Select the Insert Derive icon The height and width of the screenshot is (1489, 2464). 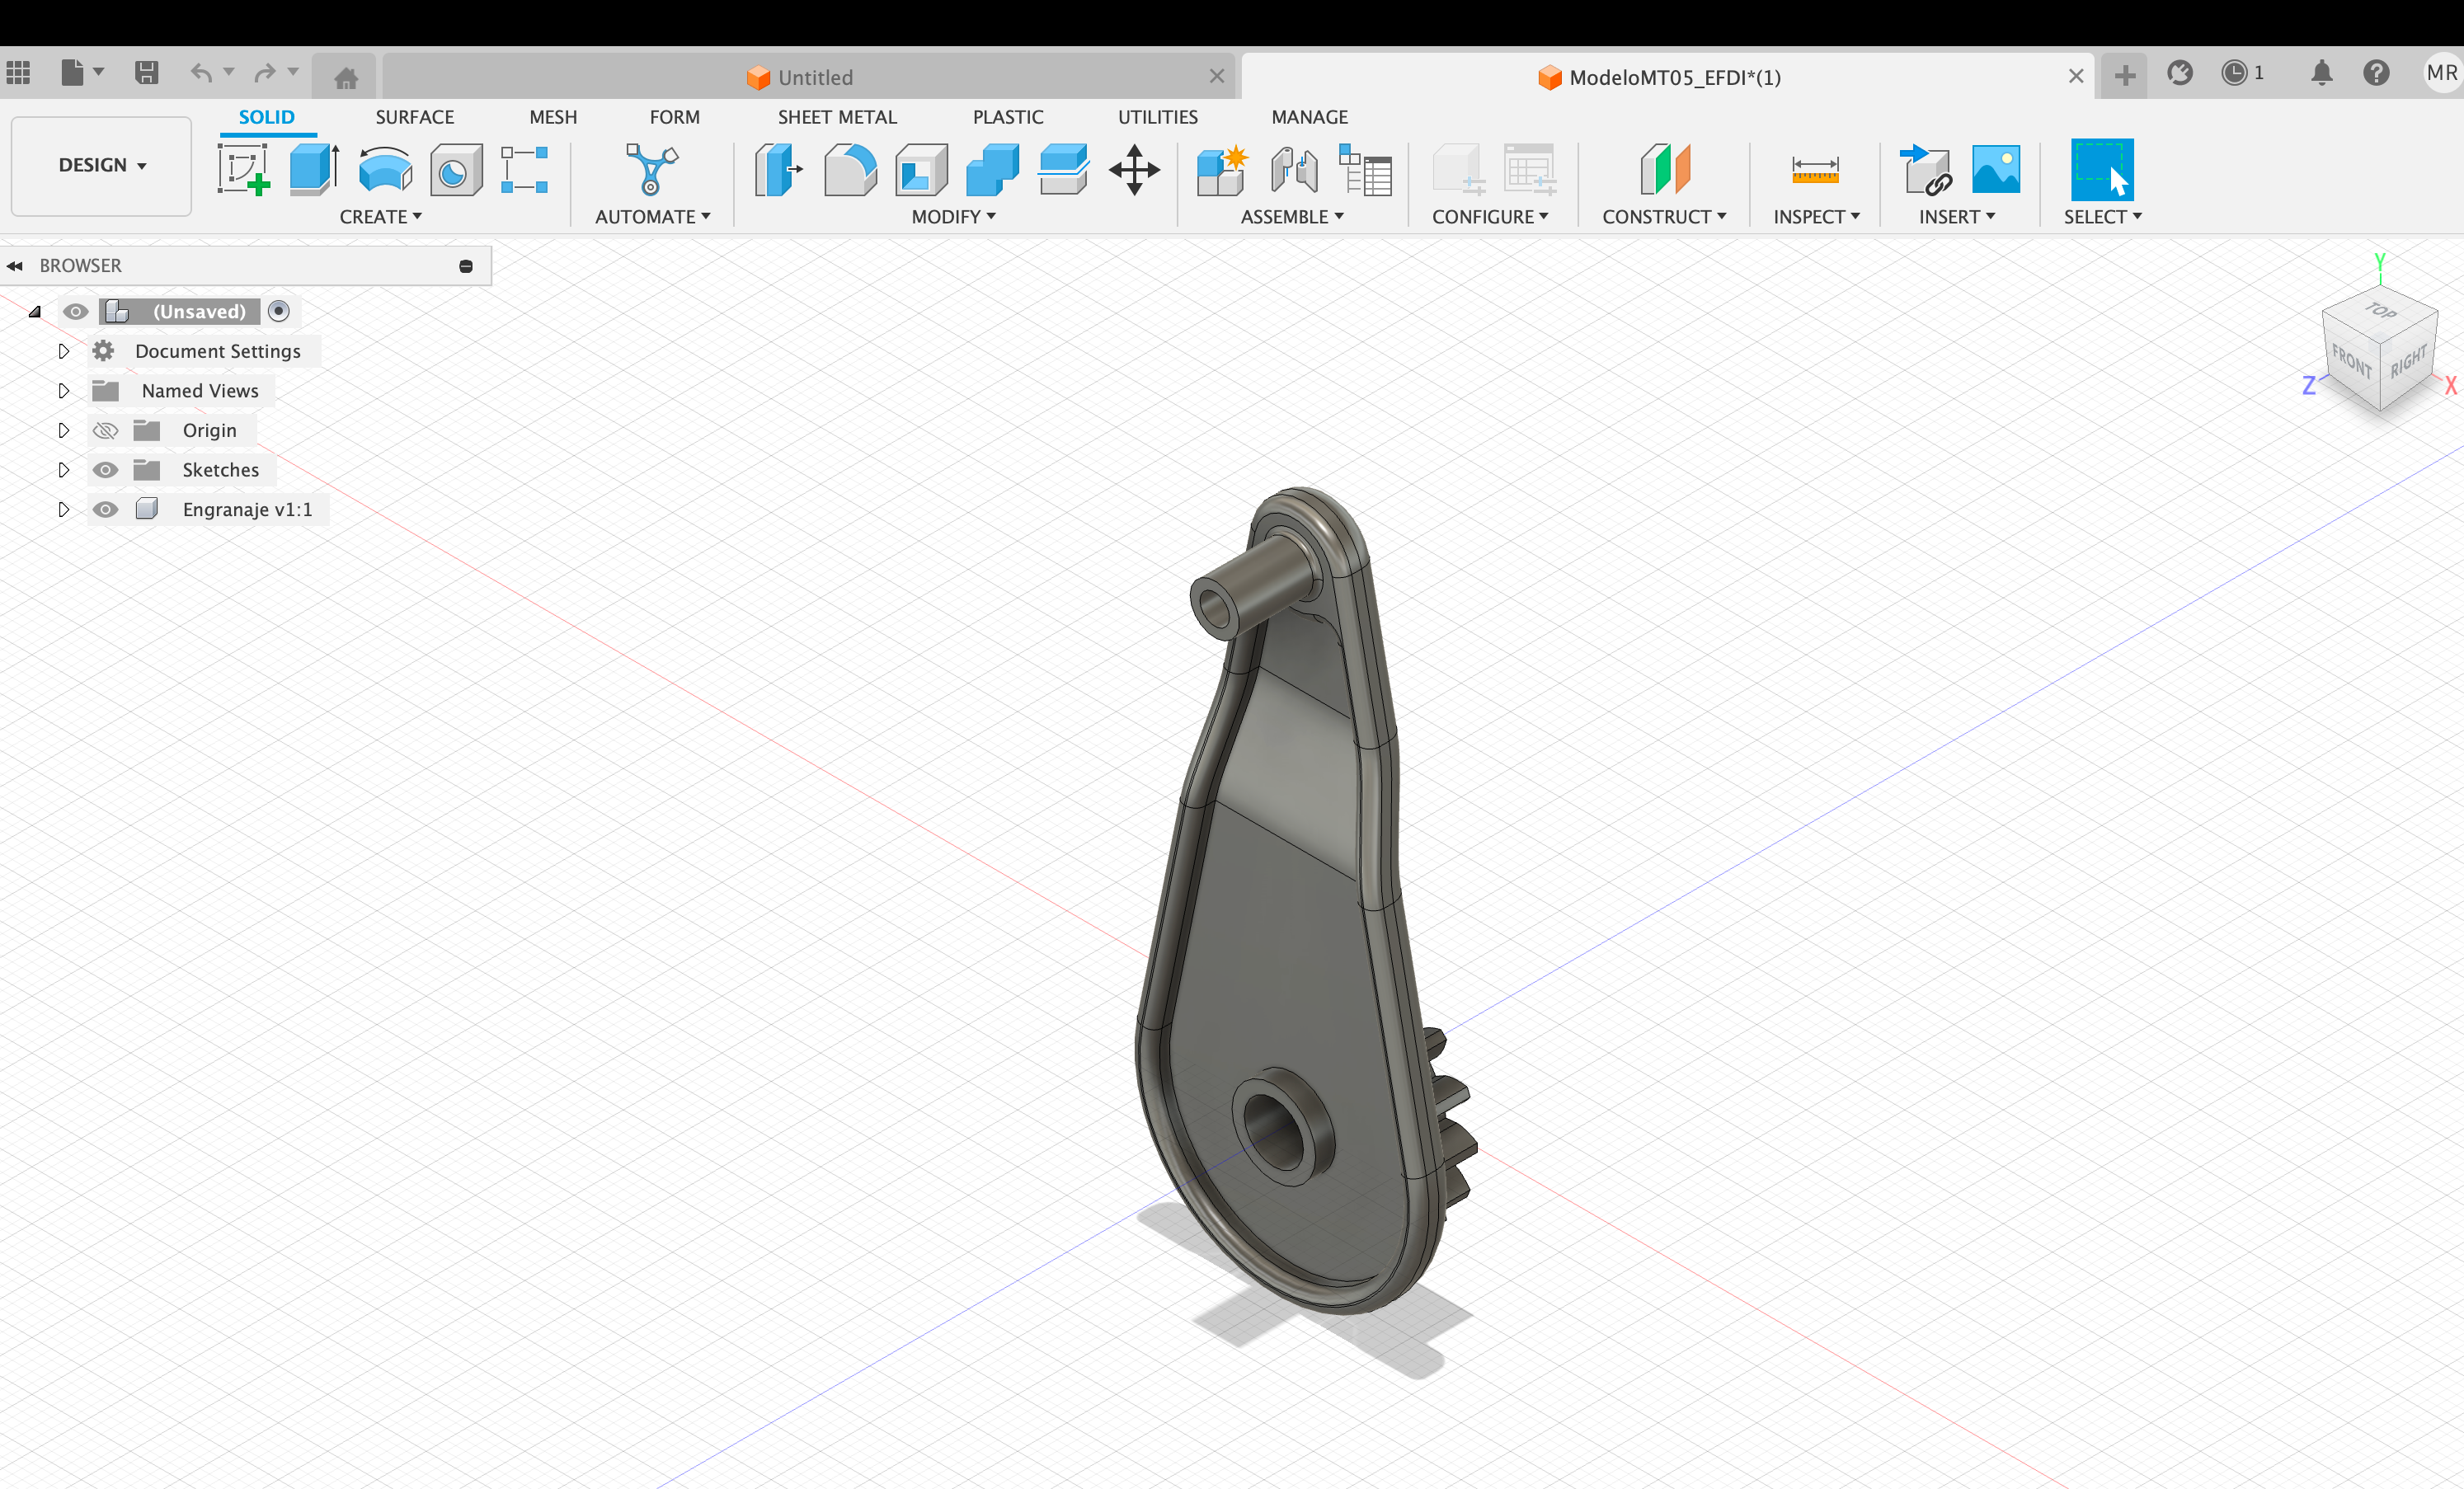pyautogui.click(x=1925, y=169)
